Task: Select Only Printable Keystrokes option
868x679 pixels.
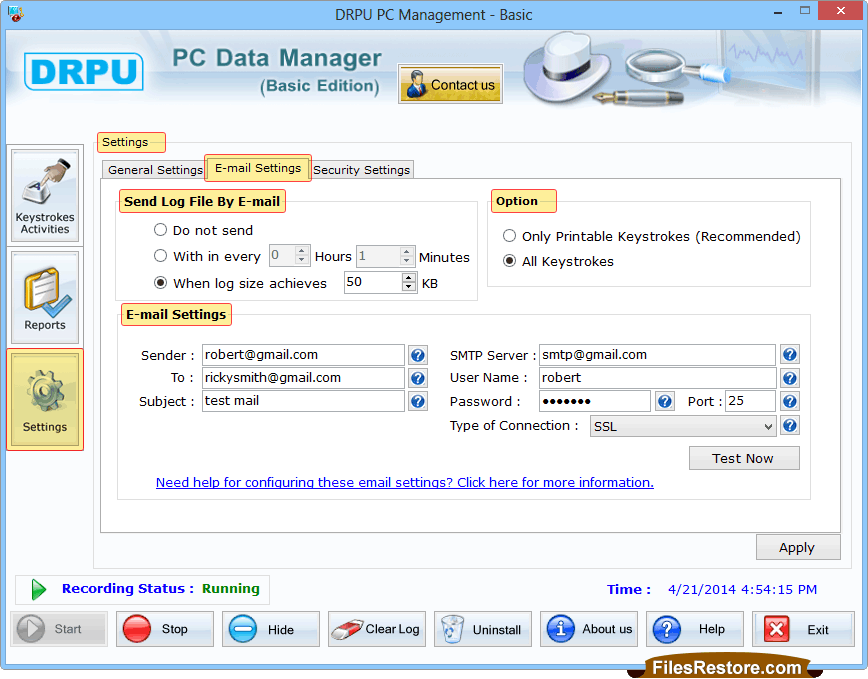Action: (x=509, y=236)
